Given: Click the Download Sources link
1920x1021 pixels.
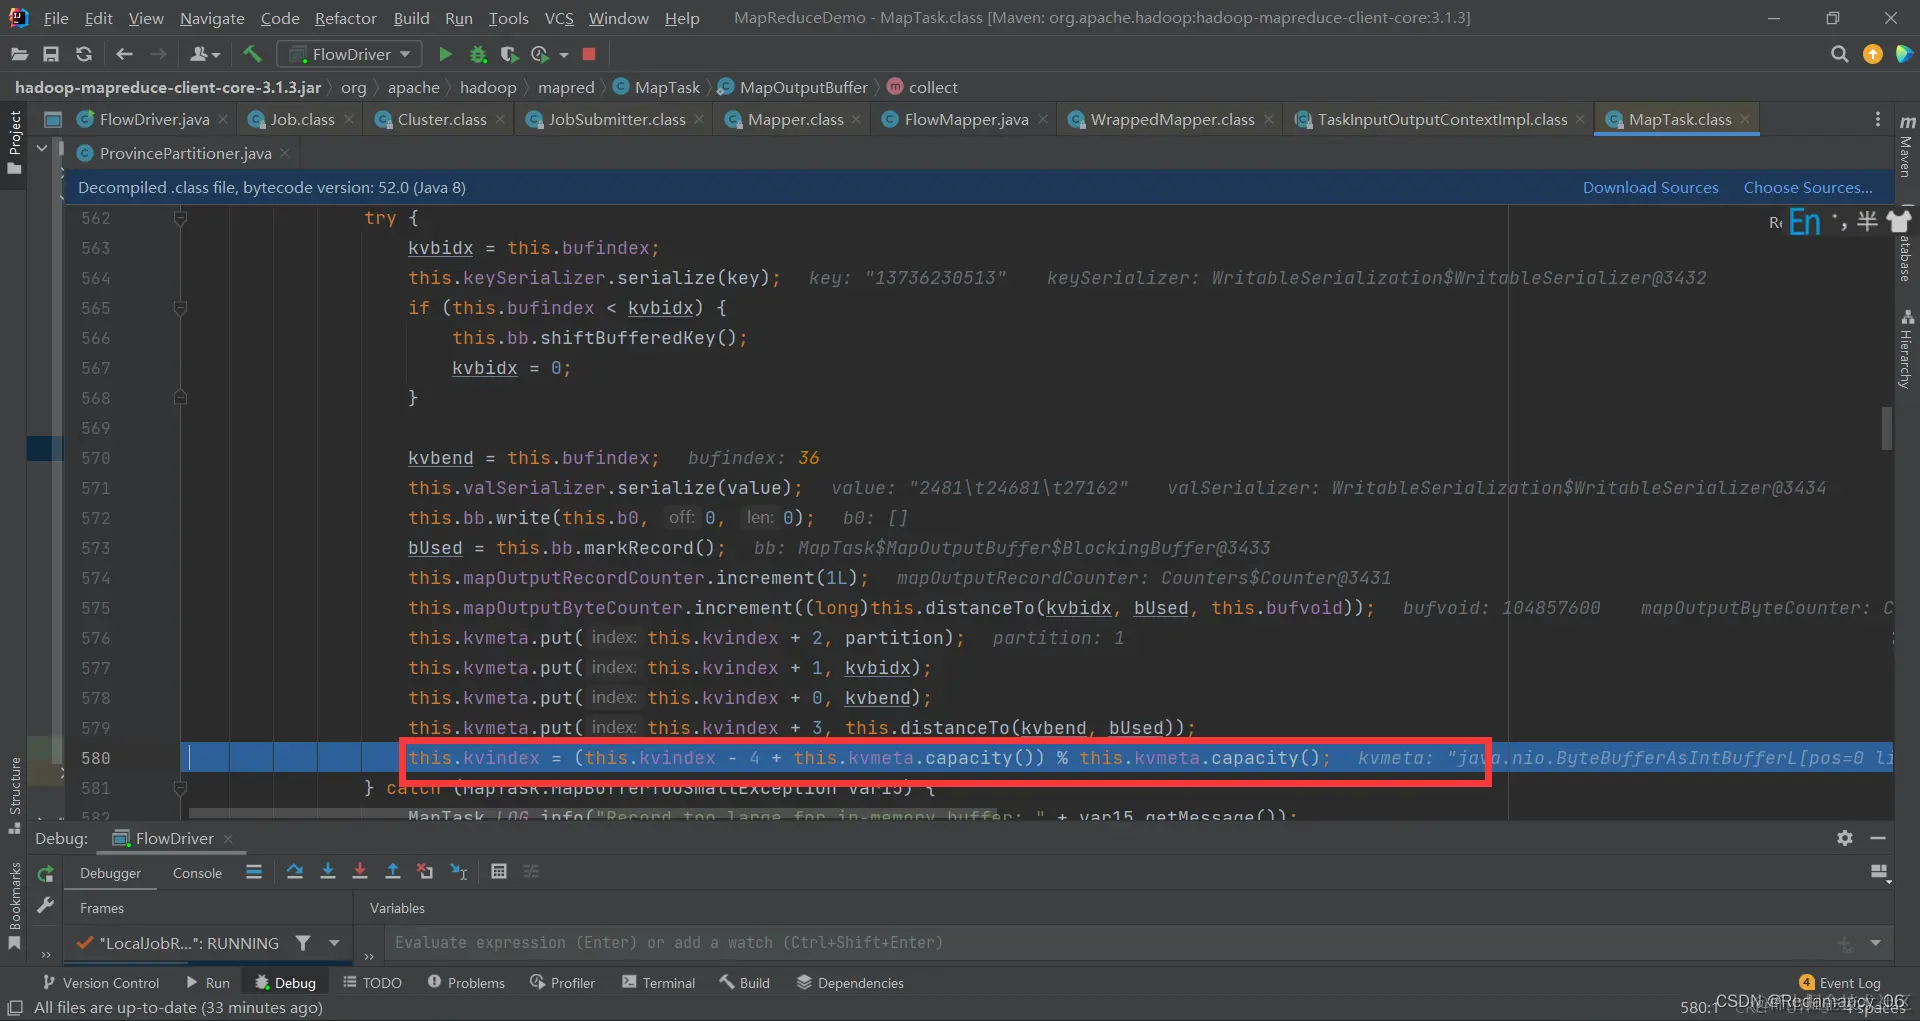Looking at the screenshot, I should click(1650, 188).
